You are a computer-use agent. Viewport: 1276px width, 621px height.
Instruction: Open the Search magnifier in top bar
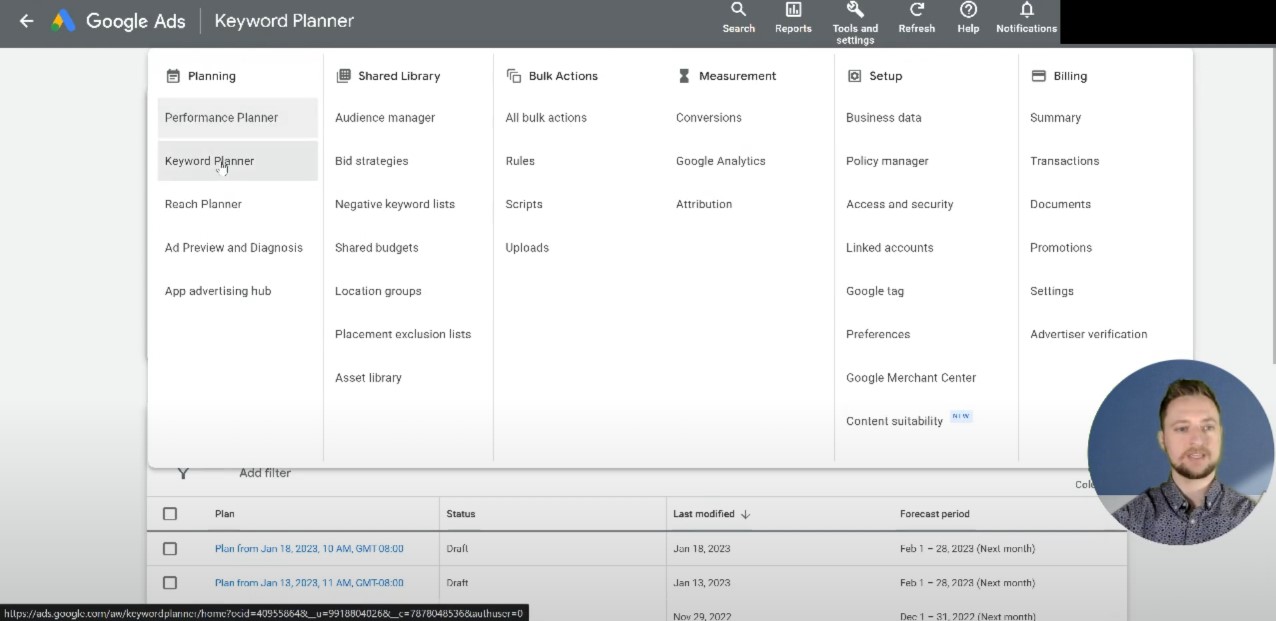pos(738,10)
